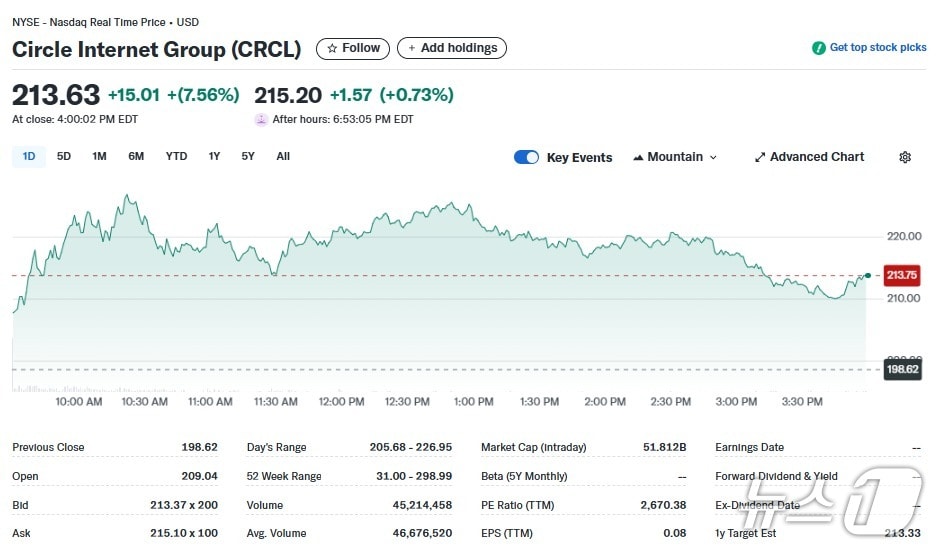
Task: Click the after-hours moon icon
Action: coord(261,119)
